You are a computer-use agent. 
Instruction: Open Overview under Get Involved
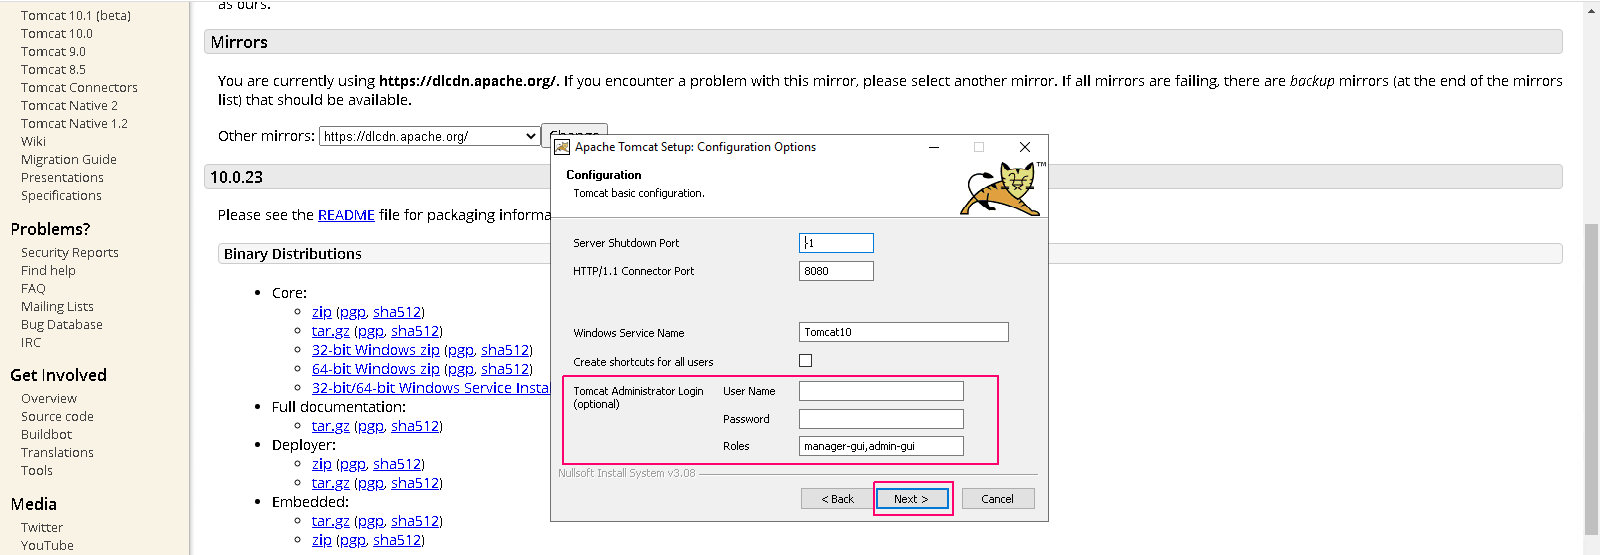coord(49,399)
